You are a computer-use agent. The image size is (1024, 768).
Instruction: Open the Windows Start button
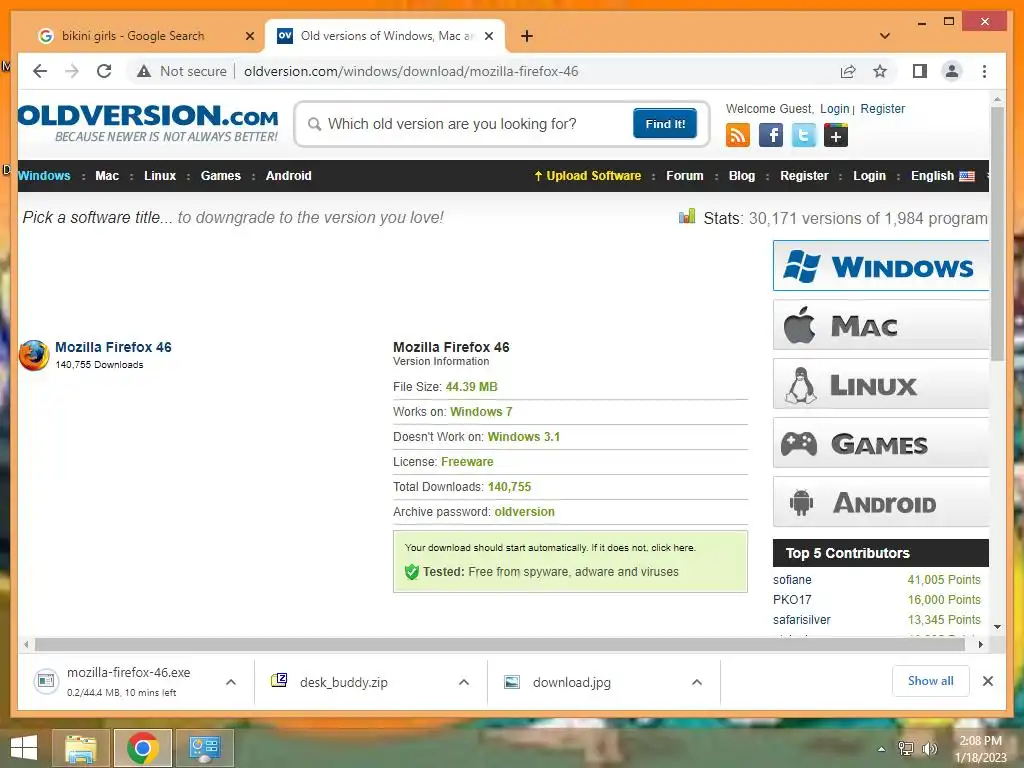(x=24, y=748)
